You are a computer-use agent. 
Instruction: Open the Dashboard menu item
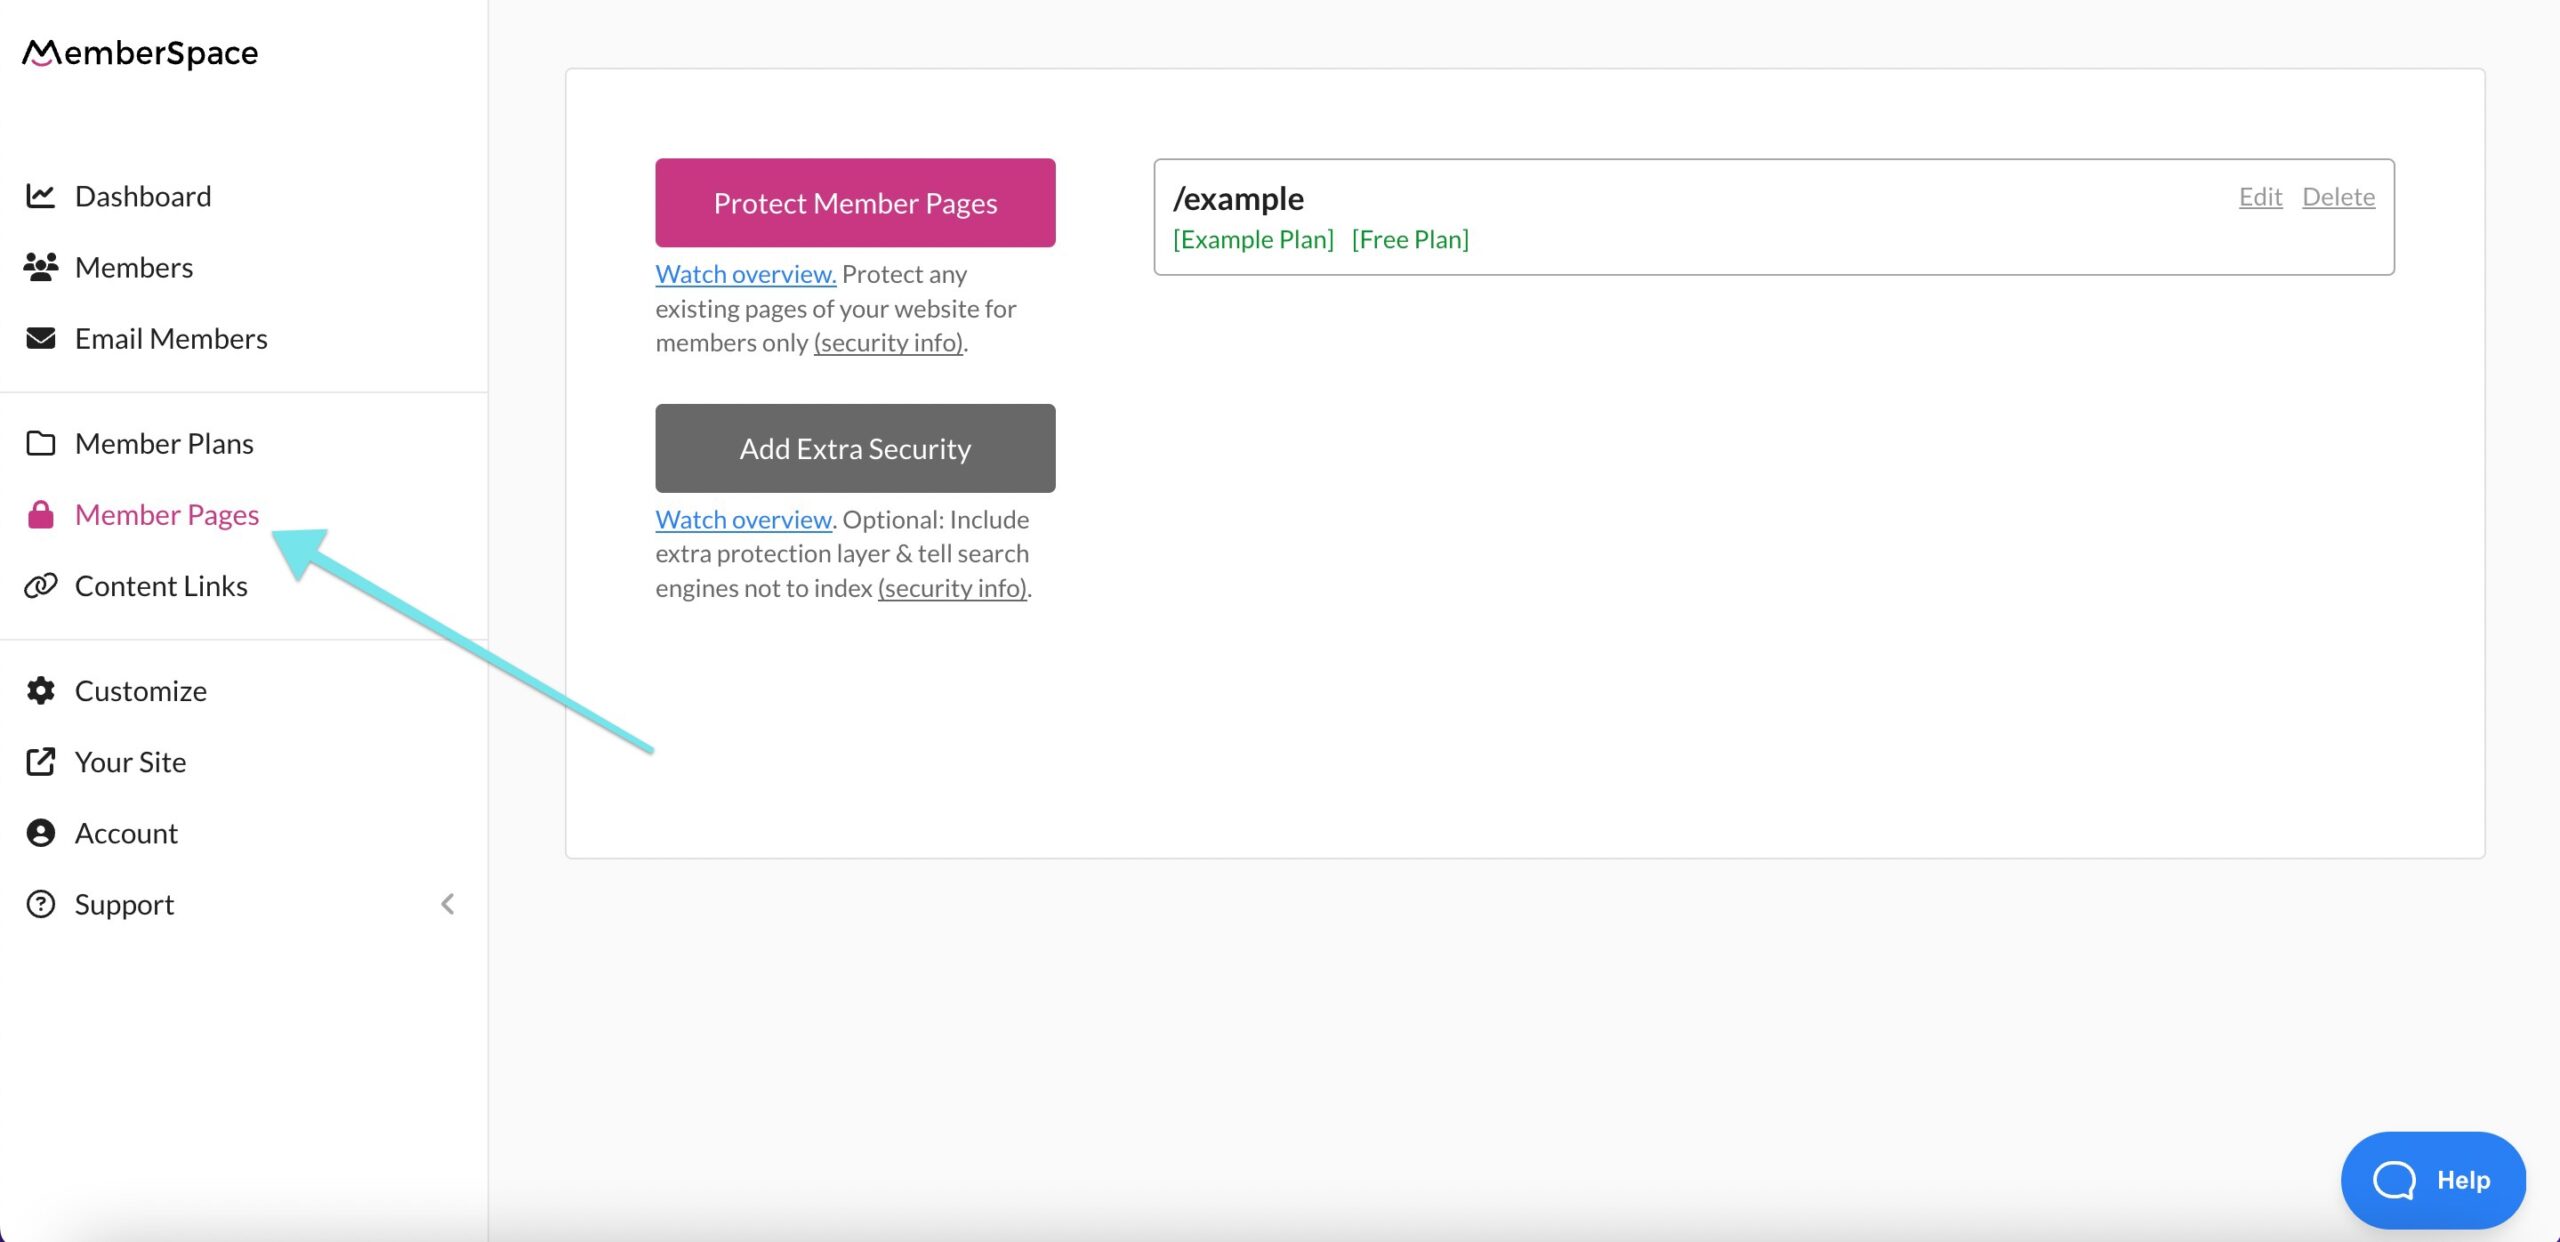pyautogui.click(x=143, y=196)
